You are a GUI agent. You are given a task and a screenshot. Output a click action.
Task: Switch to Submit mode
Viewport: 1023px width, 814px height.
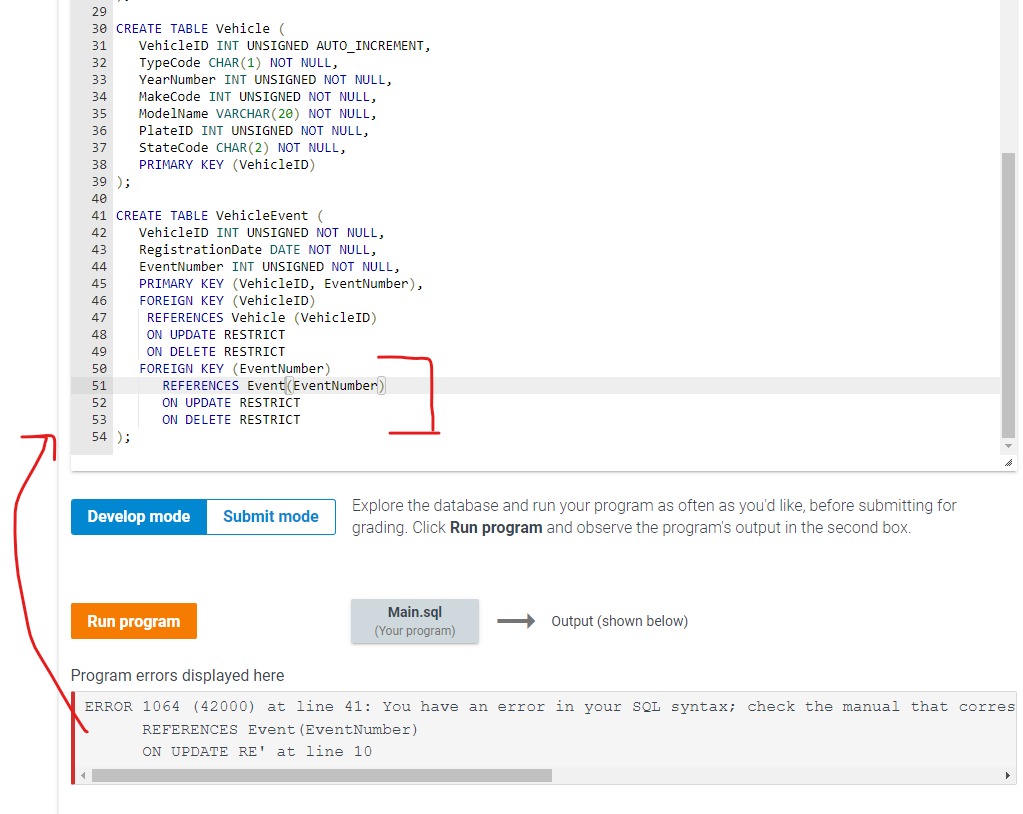pyautogui.click(x=271, y=517)
